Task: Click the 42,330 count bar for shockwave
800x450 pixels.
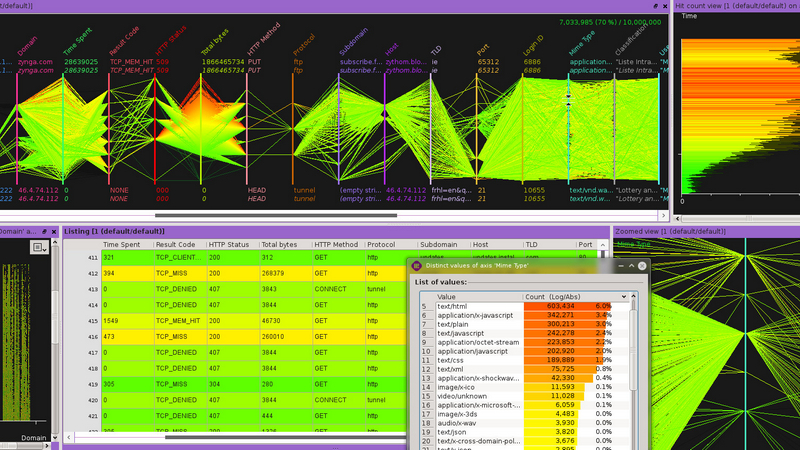Action: coord(559,378)
